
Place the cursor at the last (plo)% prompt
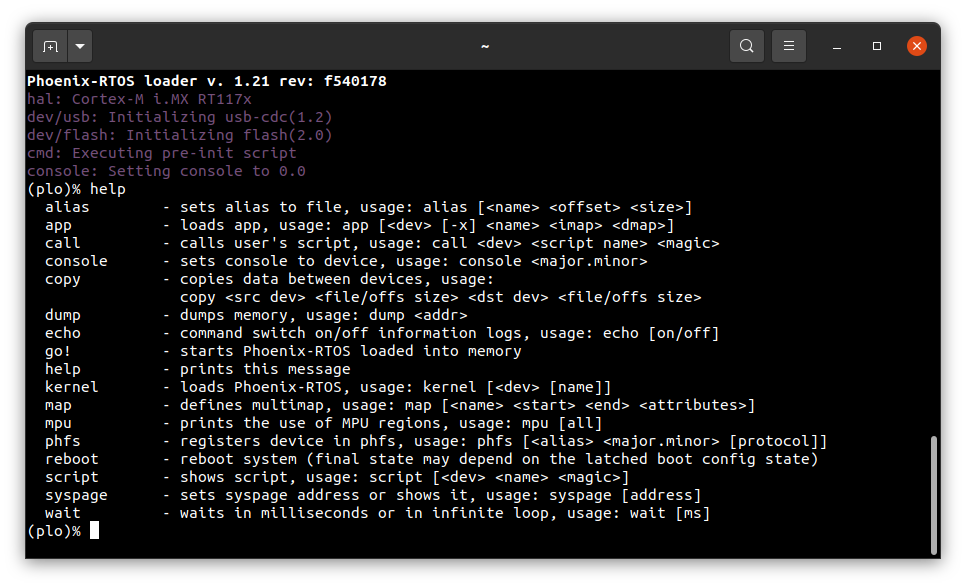94,530
